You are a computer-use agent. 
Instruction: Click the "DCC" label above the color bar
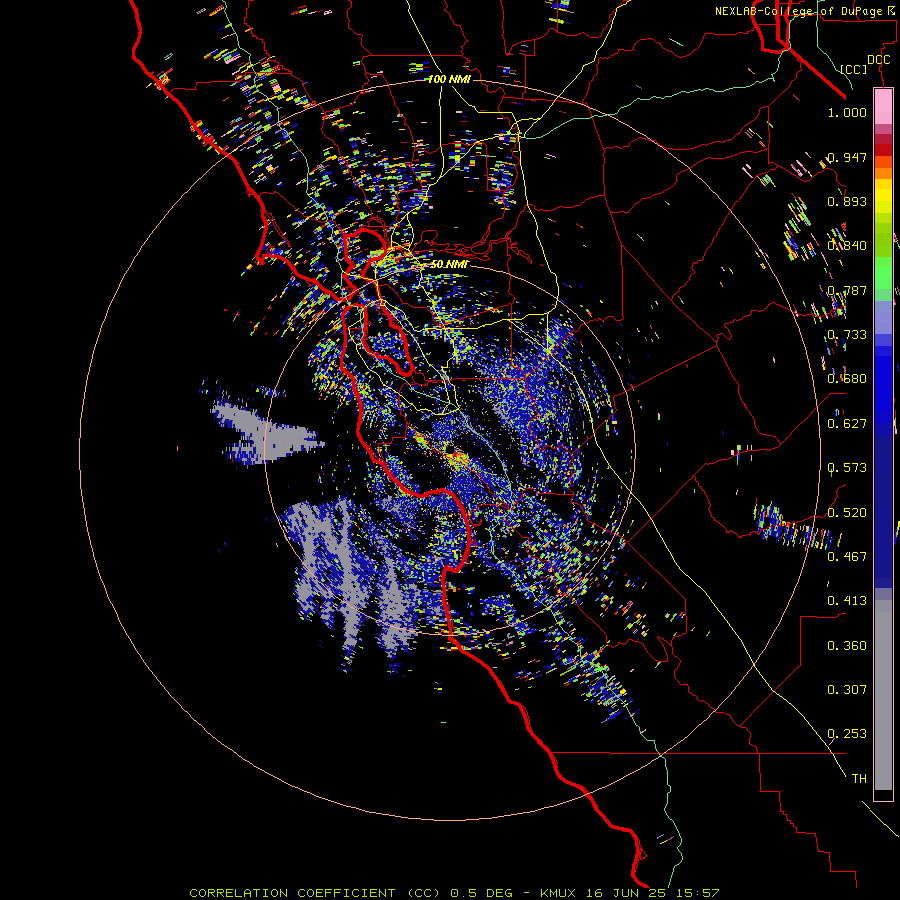878,60
